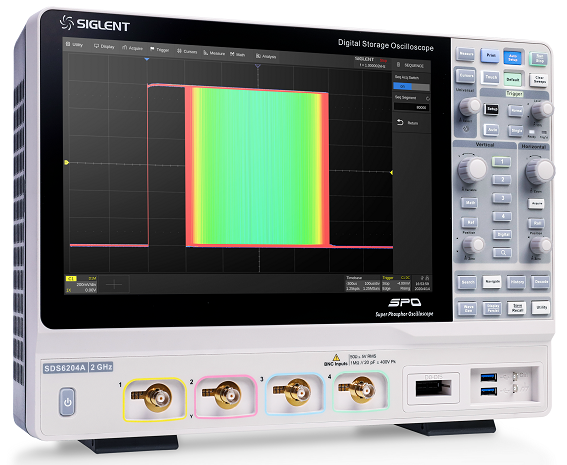
Task: Select the Seg Segment value field
Action: click(412, 107)
